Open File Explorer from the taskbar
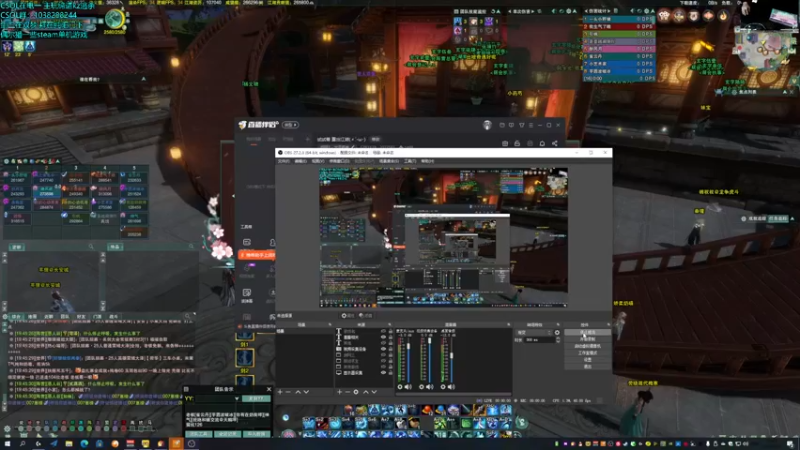Image resolution: width=800 pixels, height=450 pixels. click(x=69, y=444)
